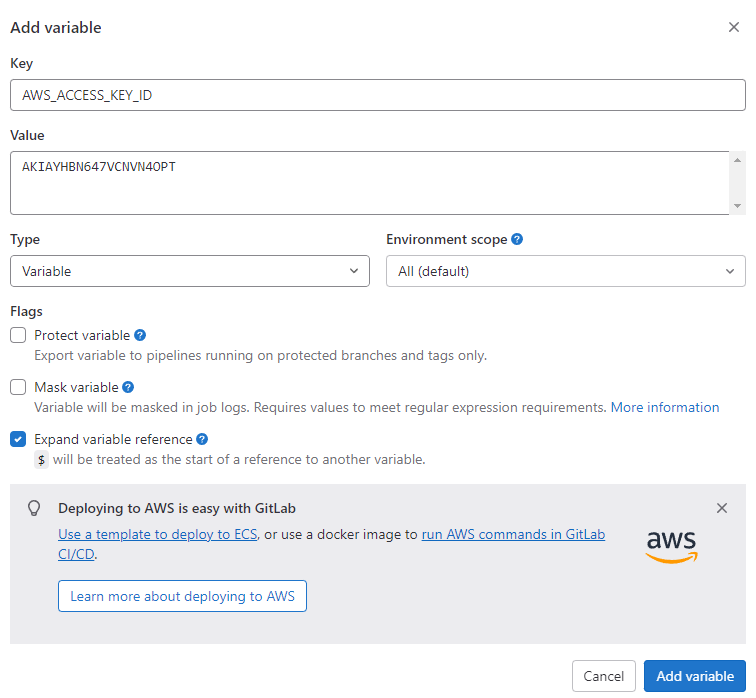
Task: Close the Add variable dialog
Action: (x=734, y=27)
